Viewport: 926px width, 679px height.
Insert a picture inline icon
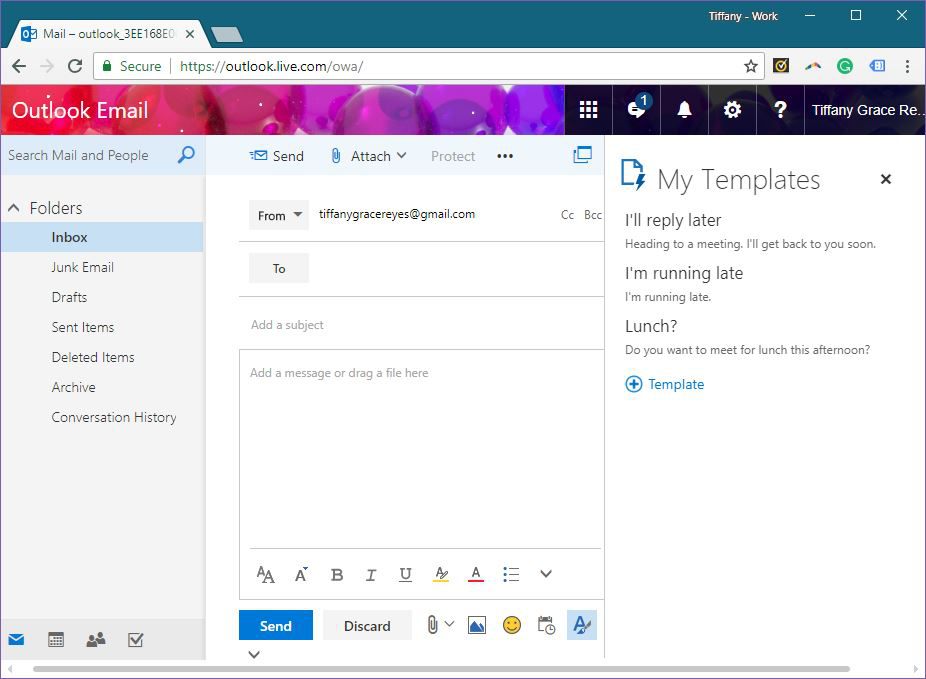tap(476, 626)
